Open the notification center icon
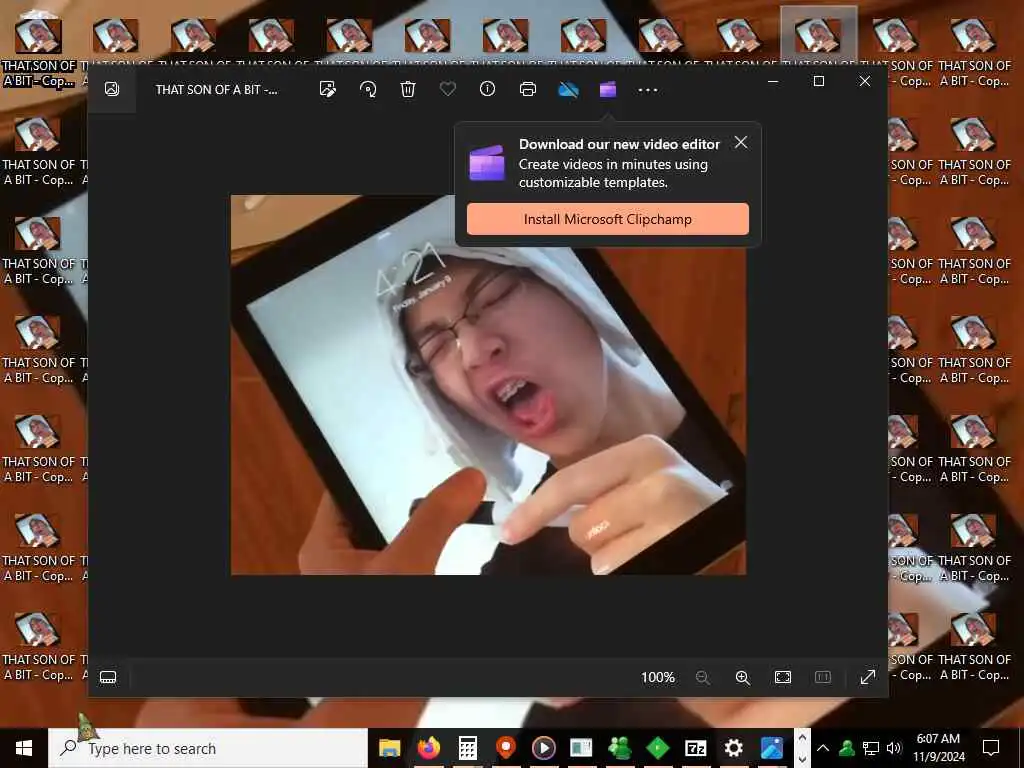Screen dimensions: 1024x768 coord(991,748)
